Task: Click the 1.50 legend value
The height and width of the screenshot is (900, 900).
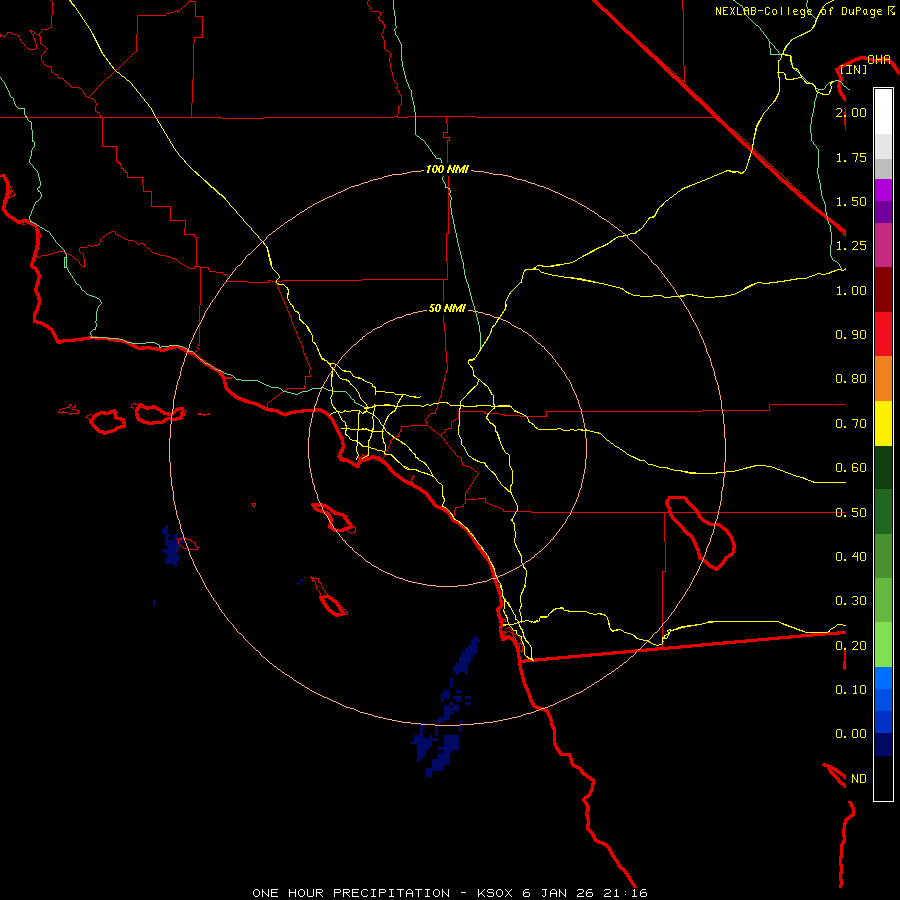Action: point(851,201)
